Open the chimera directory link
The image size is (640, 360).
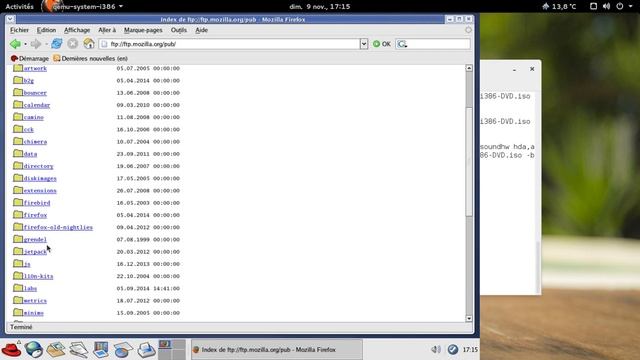click(x=35, y=142)
